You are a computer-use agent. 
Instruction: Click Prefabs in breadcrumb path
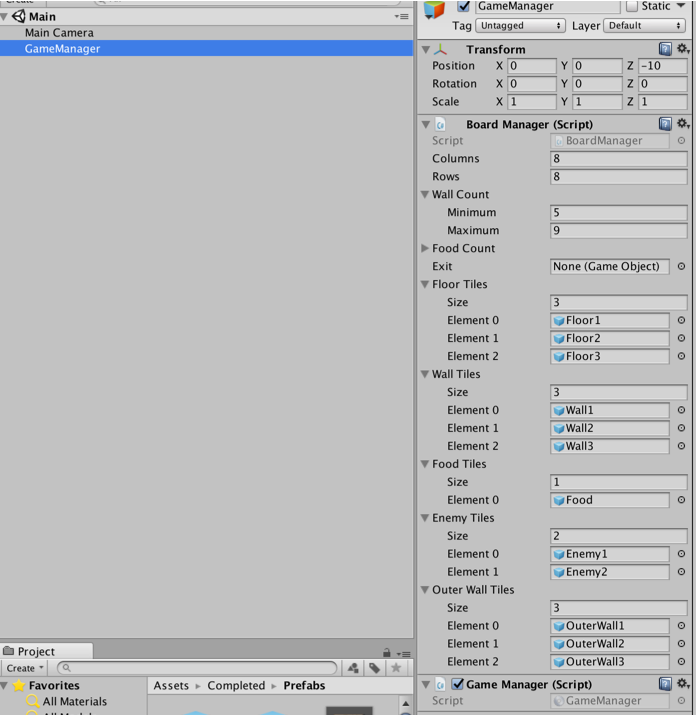305,685
